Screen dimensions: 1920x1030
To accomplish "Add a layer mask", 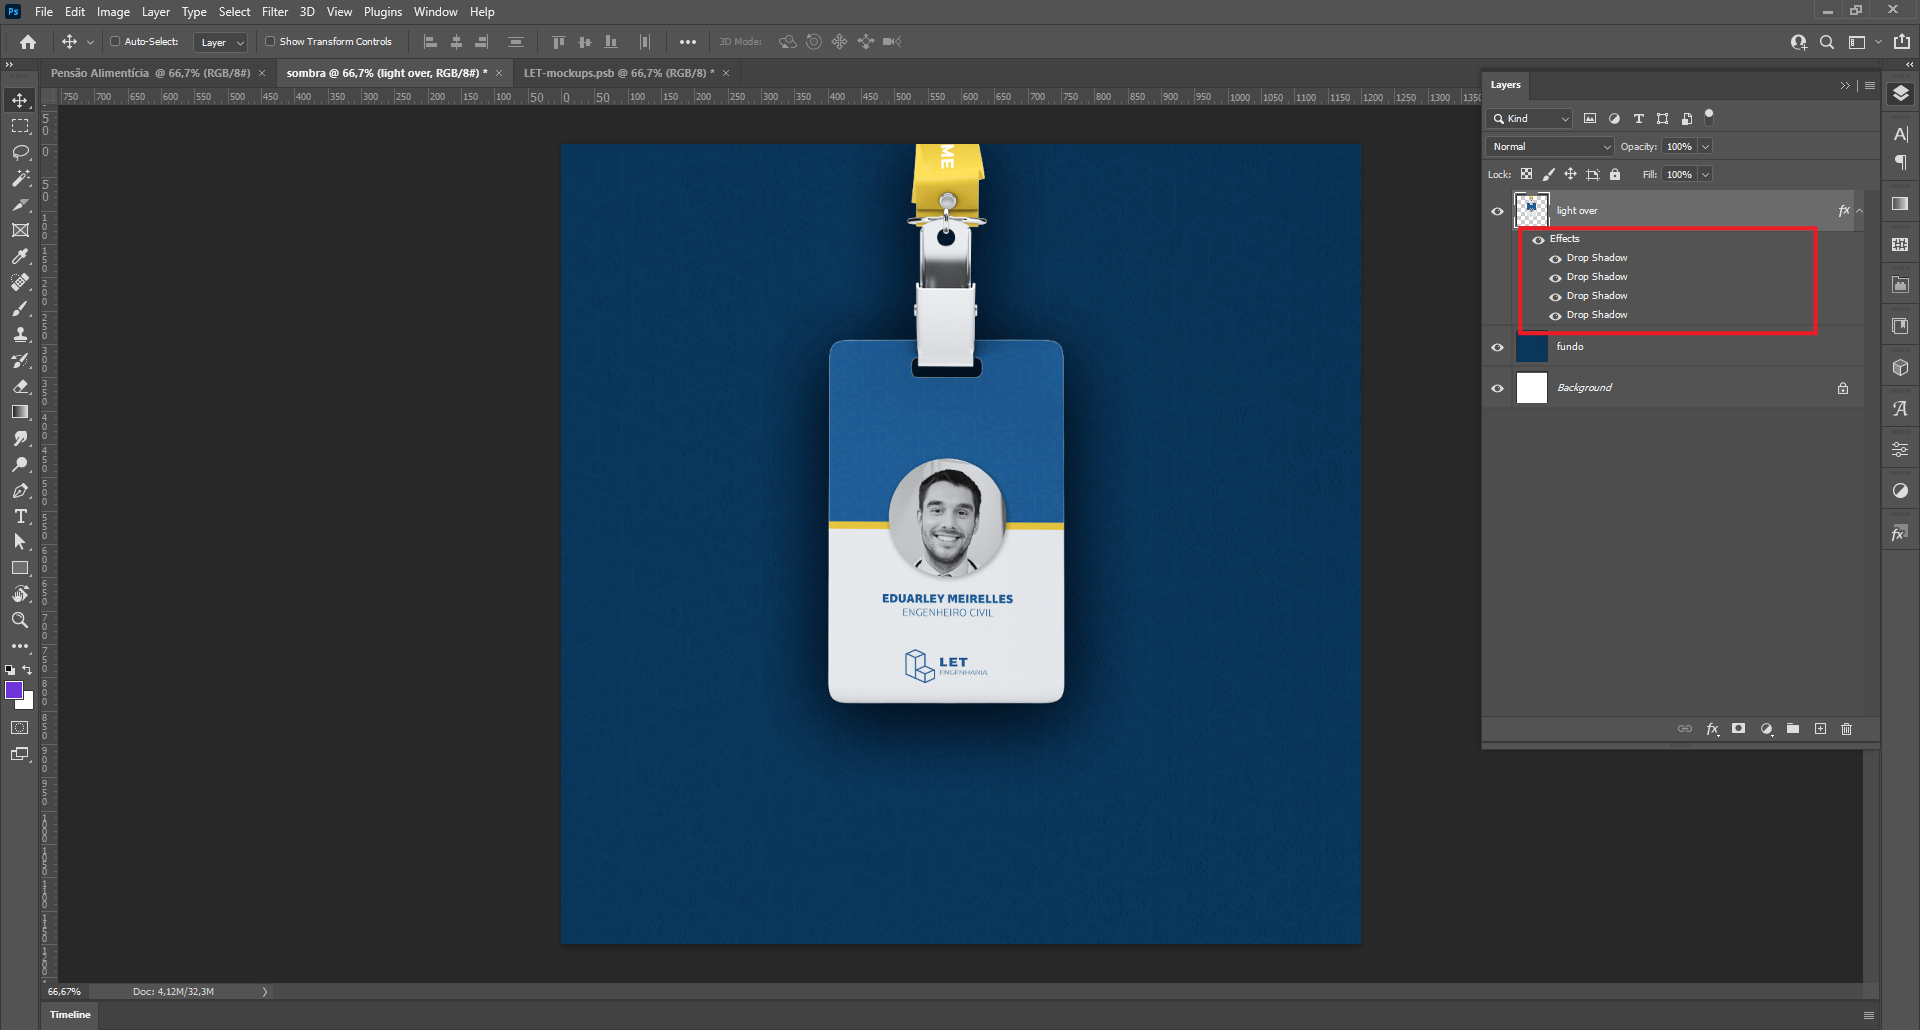I will tap(1739, 729).
